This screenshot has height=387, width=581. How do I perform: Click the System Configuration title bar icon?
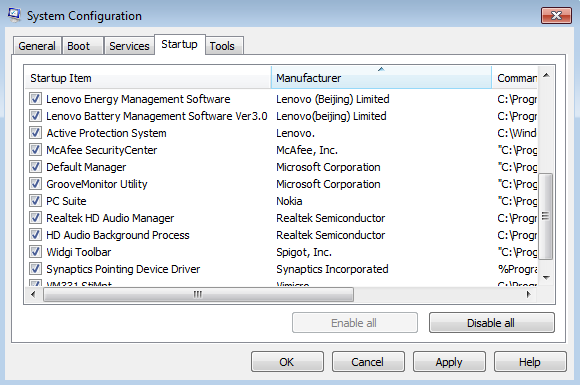14,15
